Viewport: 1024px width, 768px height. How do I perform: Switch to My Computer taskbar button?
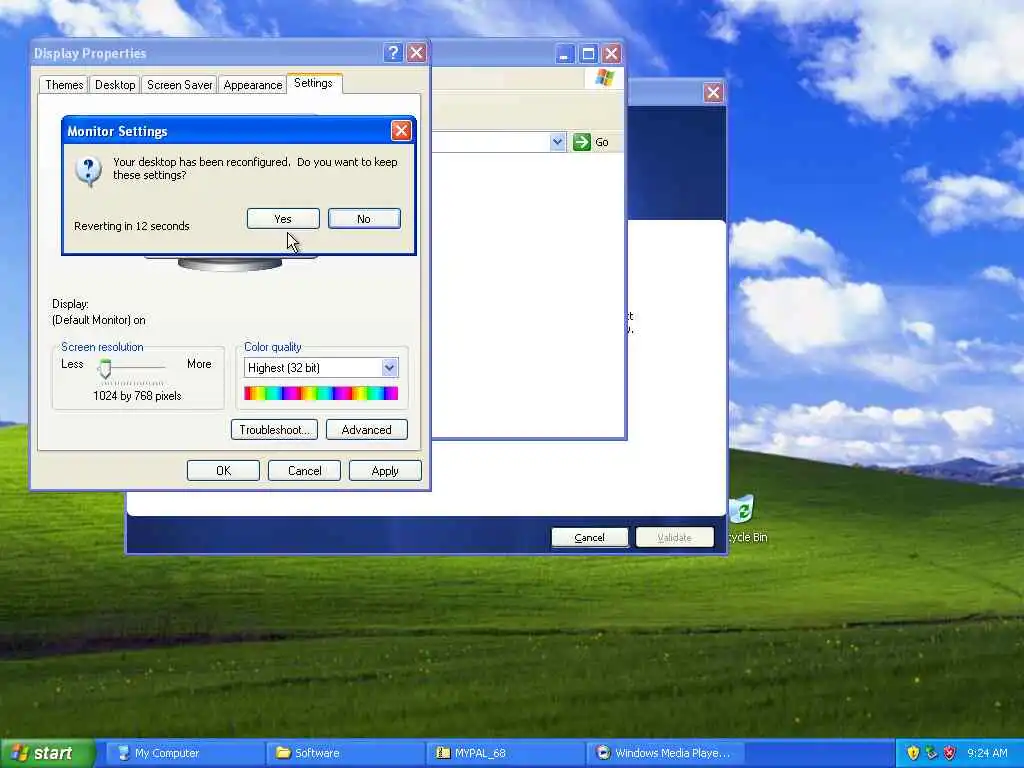coord(185,753)
